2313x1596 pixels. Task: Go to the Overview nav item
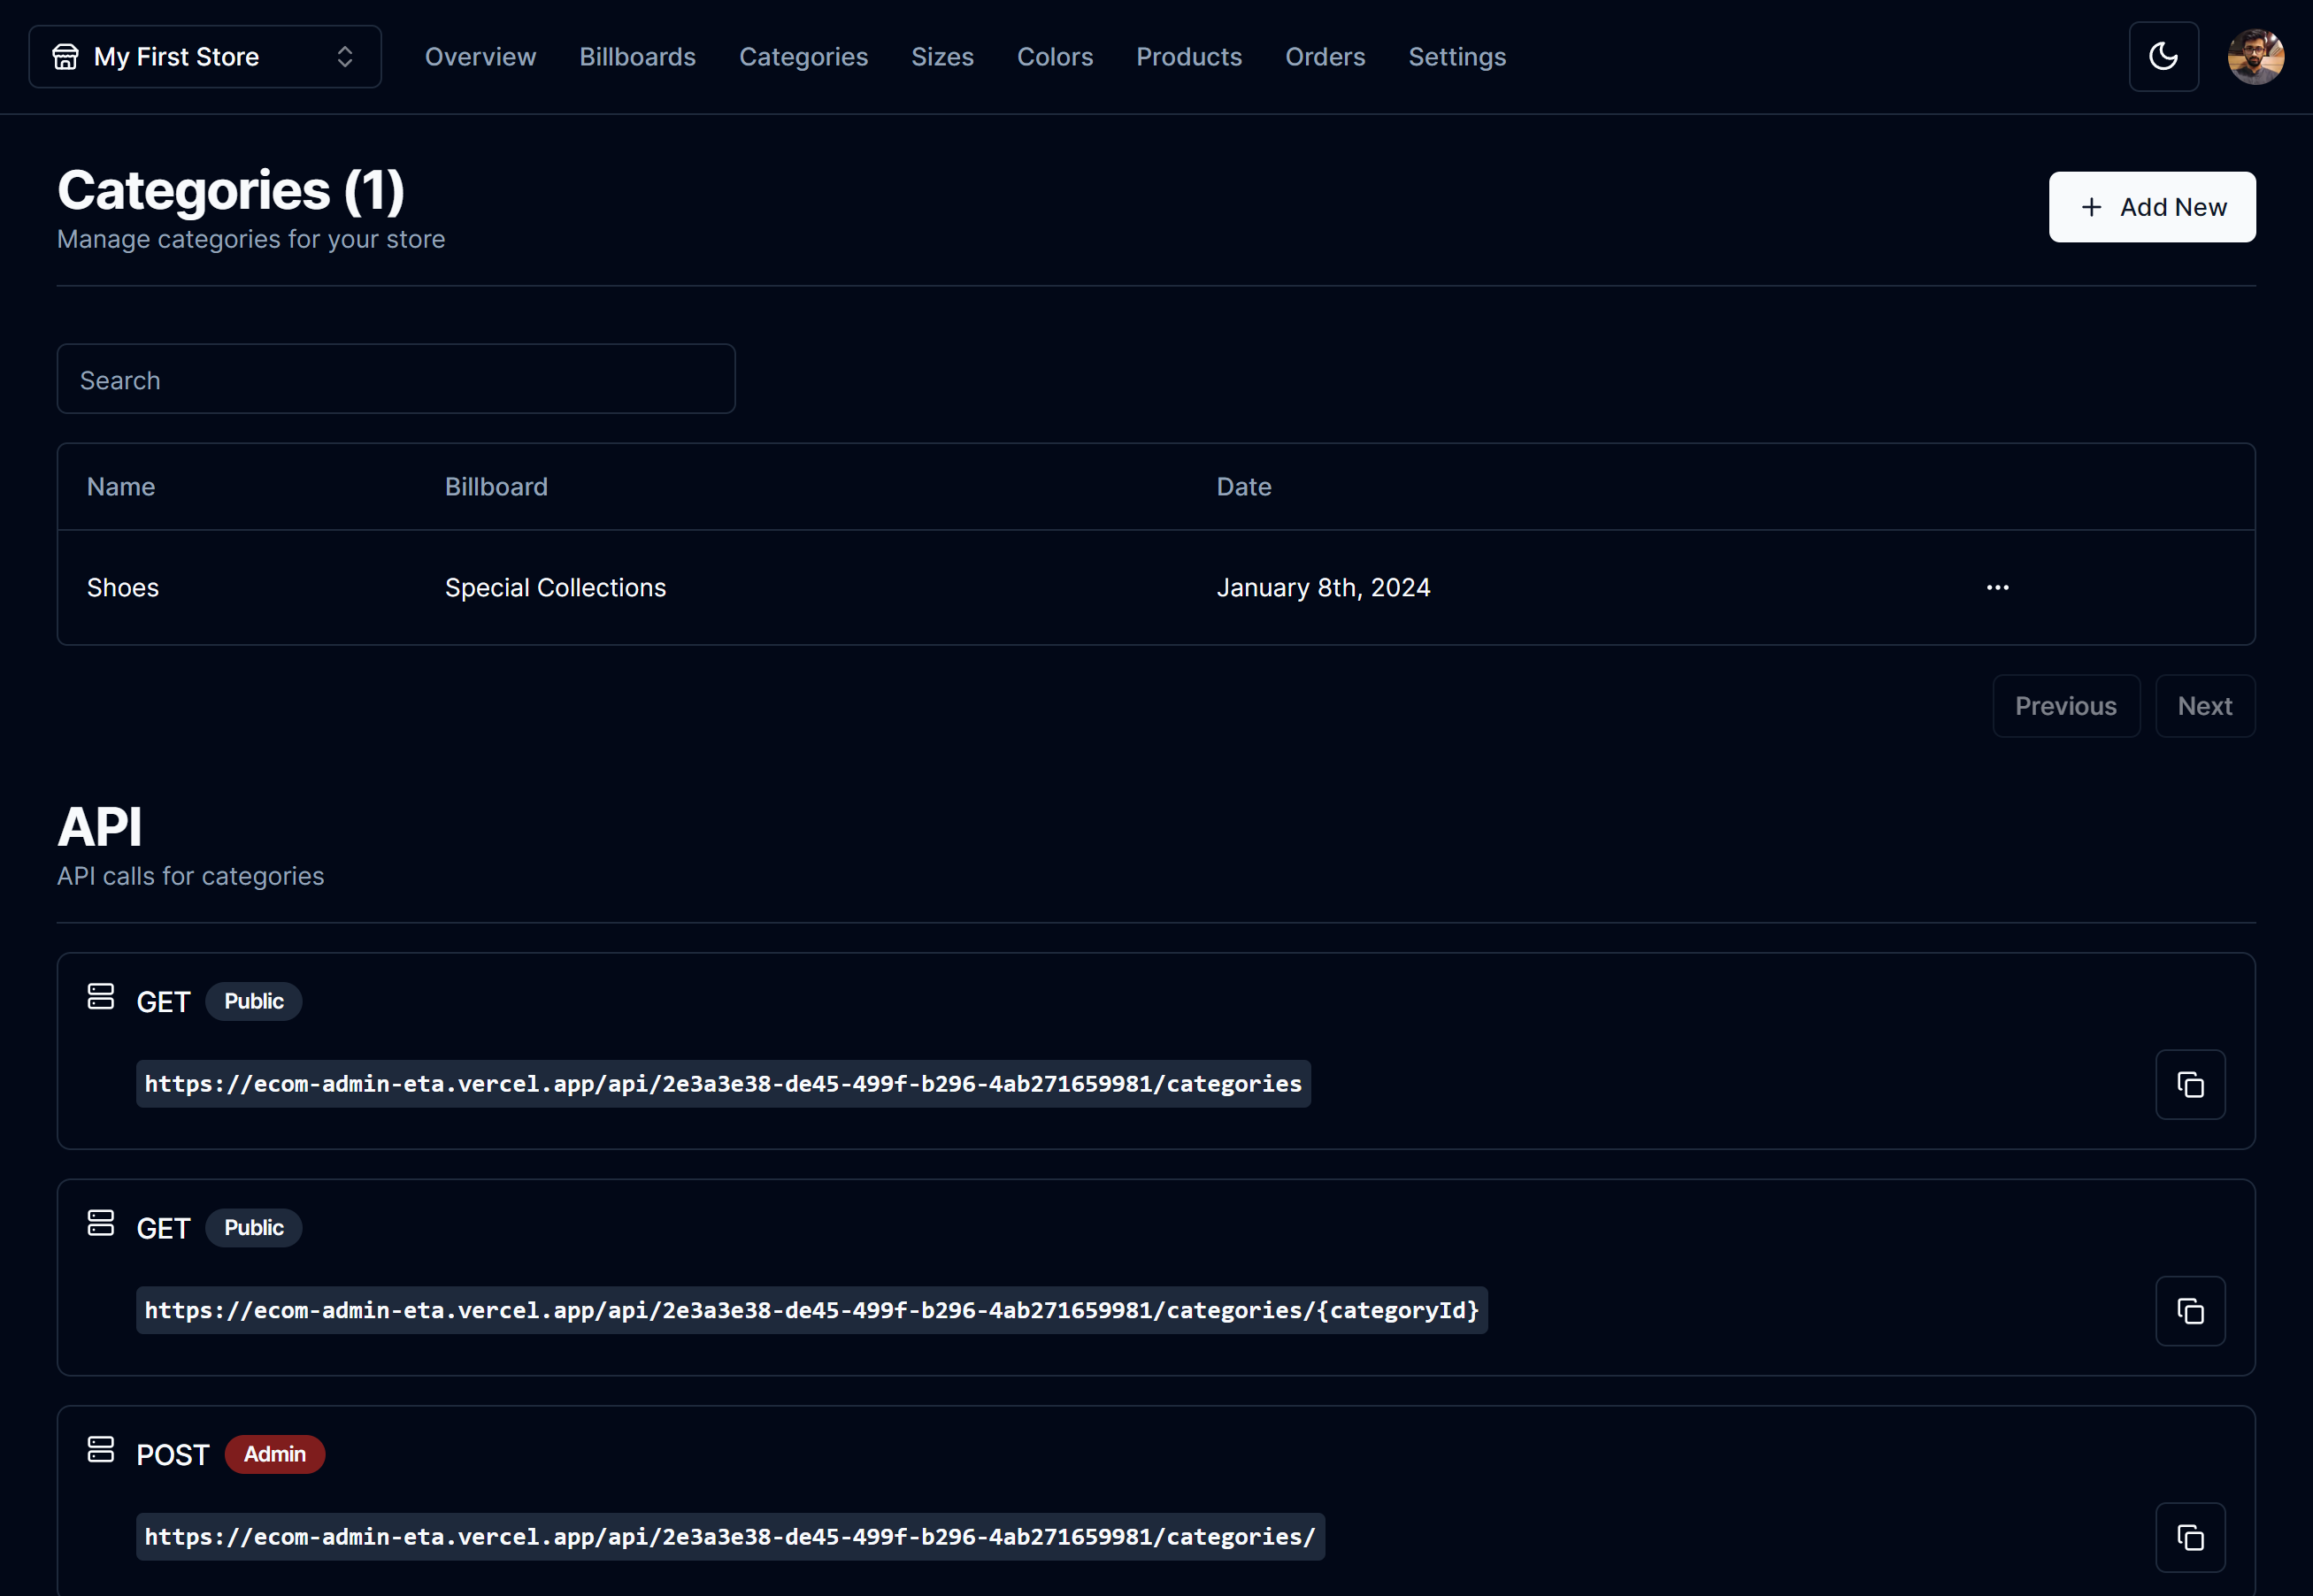coord(480,57)
